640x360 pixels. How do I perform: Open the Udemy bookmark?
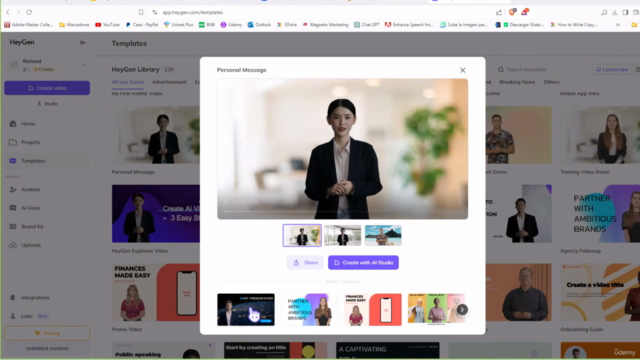[231, 25]
